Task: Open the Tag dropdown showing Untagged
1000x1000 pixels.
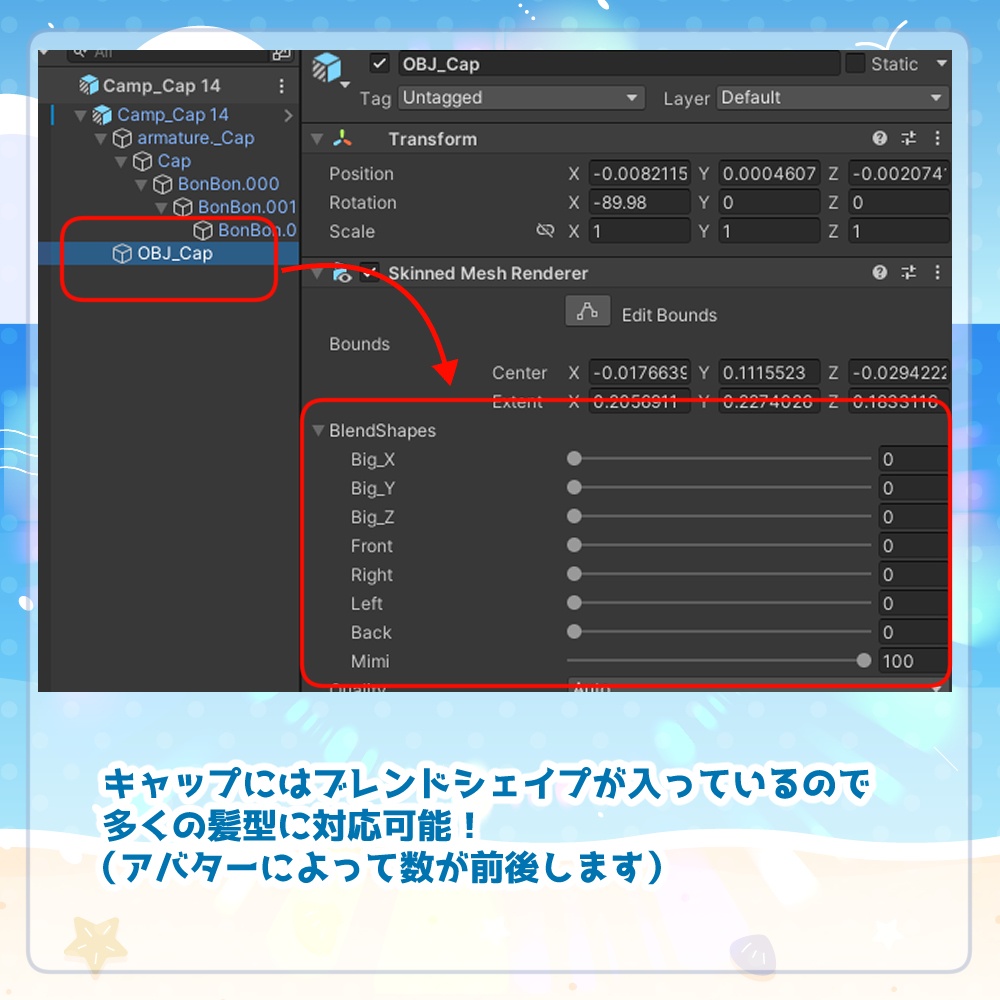Action: 520,98
